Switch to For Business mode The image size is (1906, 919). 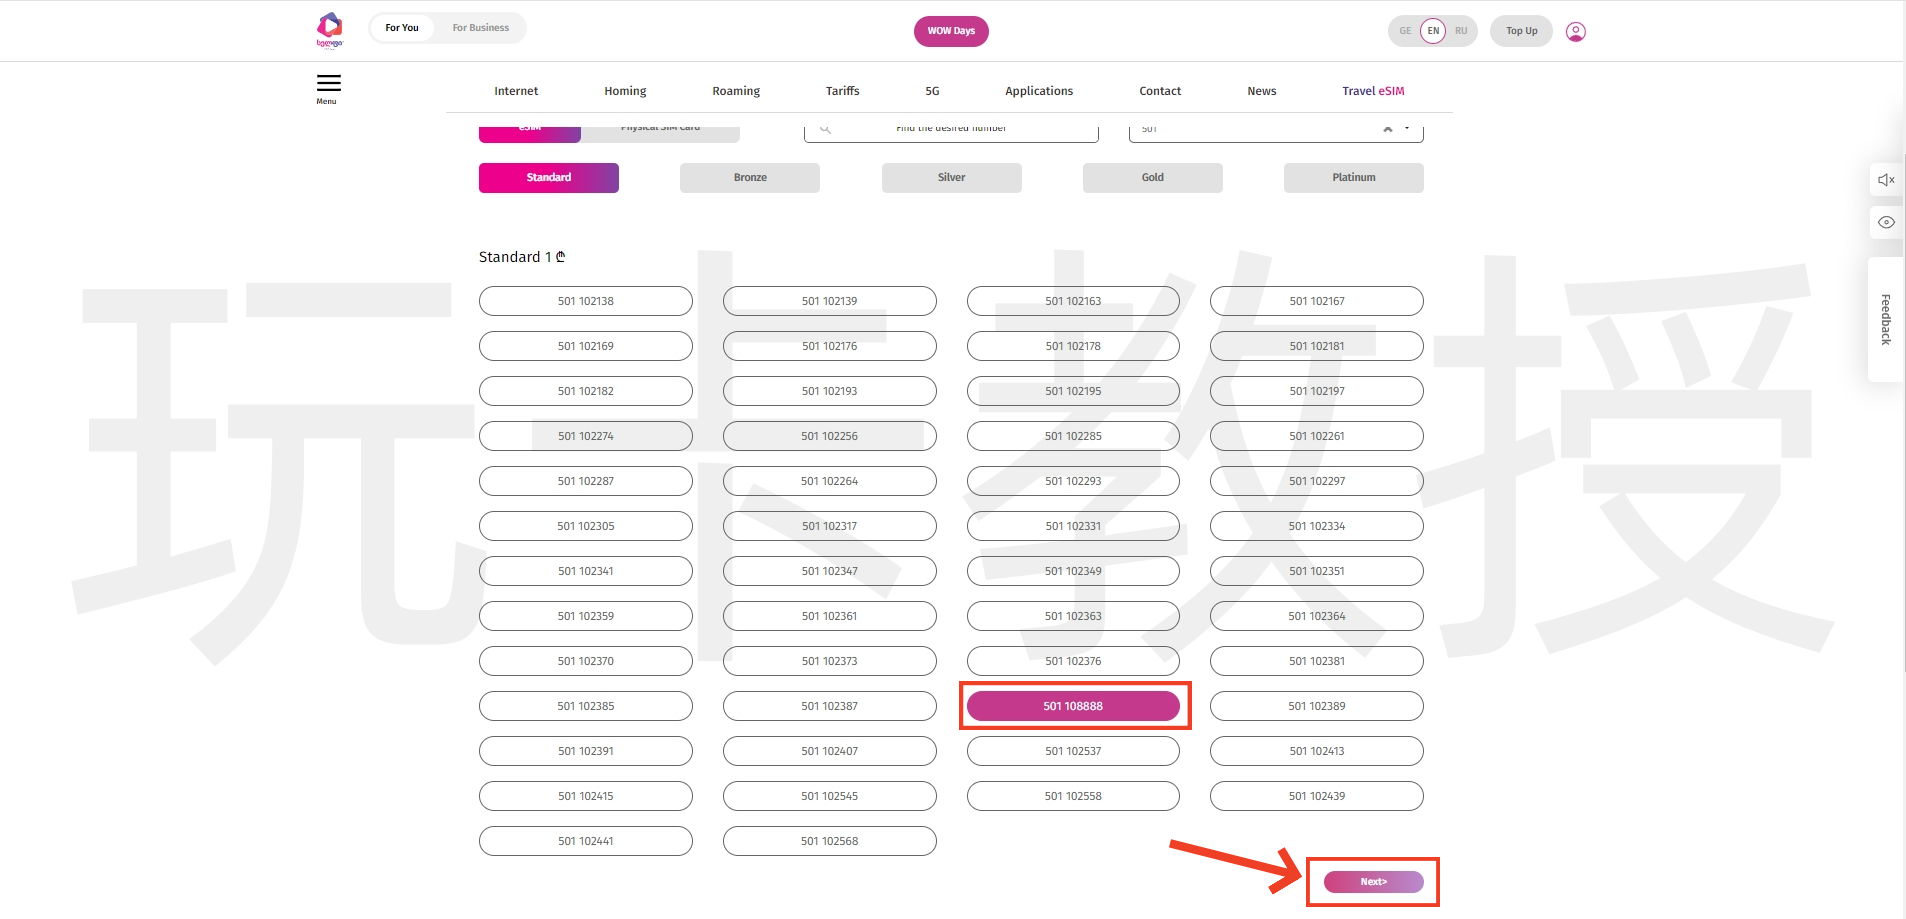[x=480, y=28]
